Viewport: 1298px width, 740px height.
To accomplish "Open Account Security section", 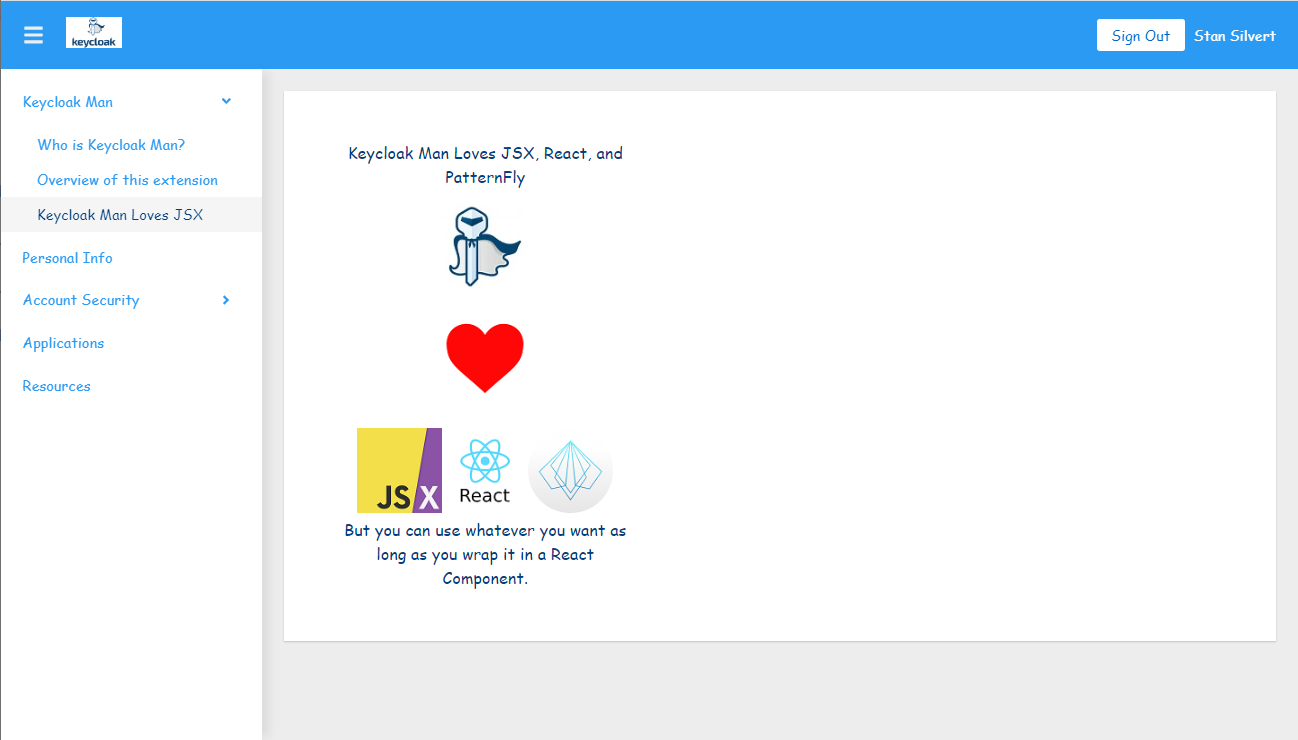I will 81,300.
